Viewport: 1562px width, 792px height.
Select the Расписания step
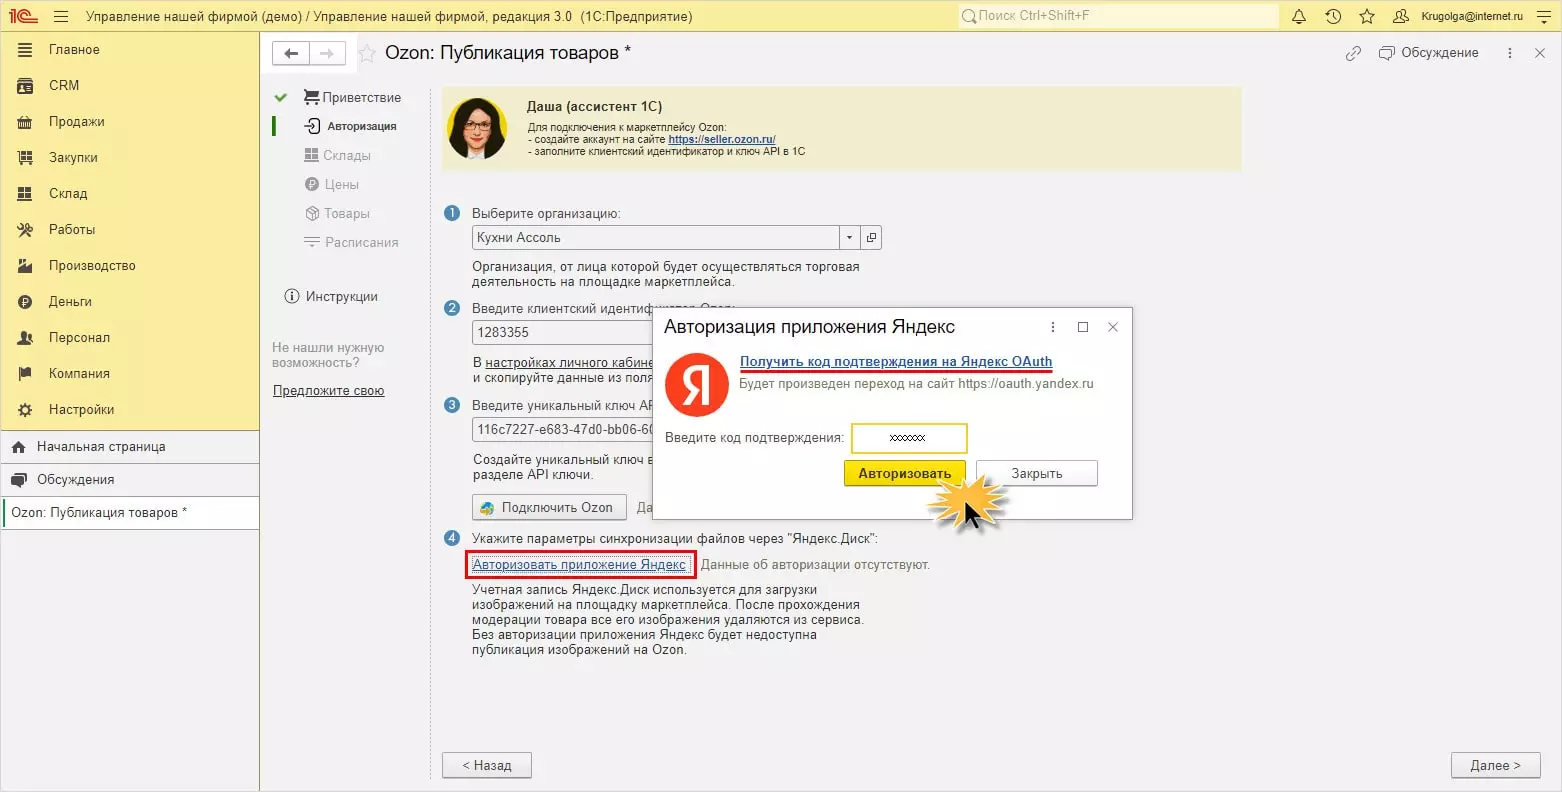[x=351, y=243]
